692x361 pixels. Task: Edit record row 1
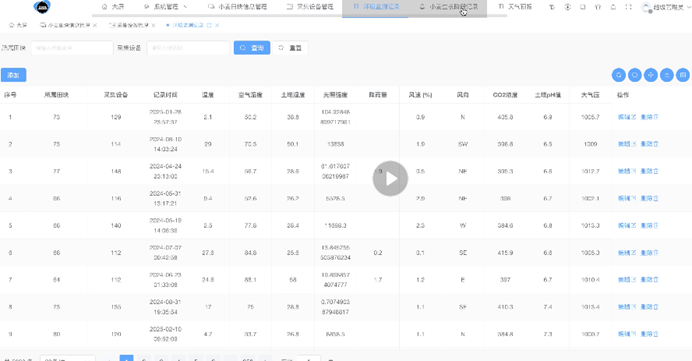pos(627,117)
